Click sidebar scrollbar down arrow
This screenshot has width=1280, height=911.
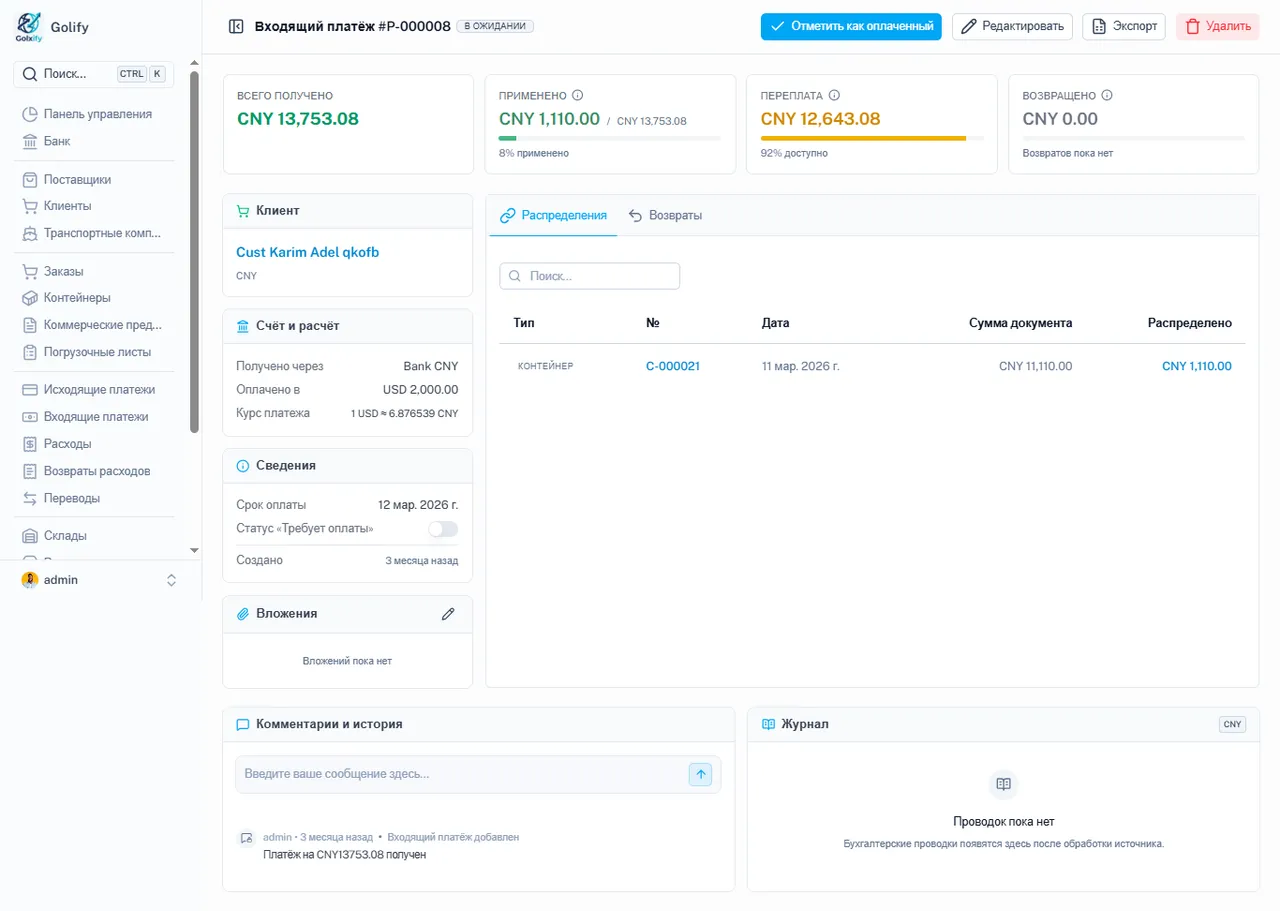click(194, 550)
